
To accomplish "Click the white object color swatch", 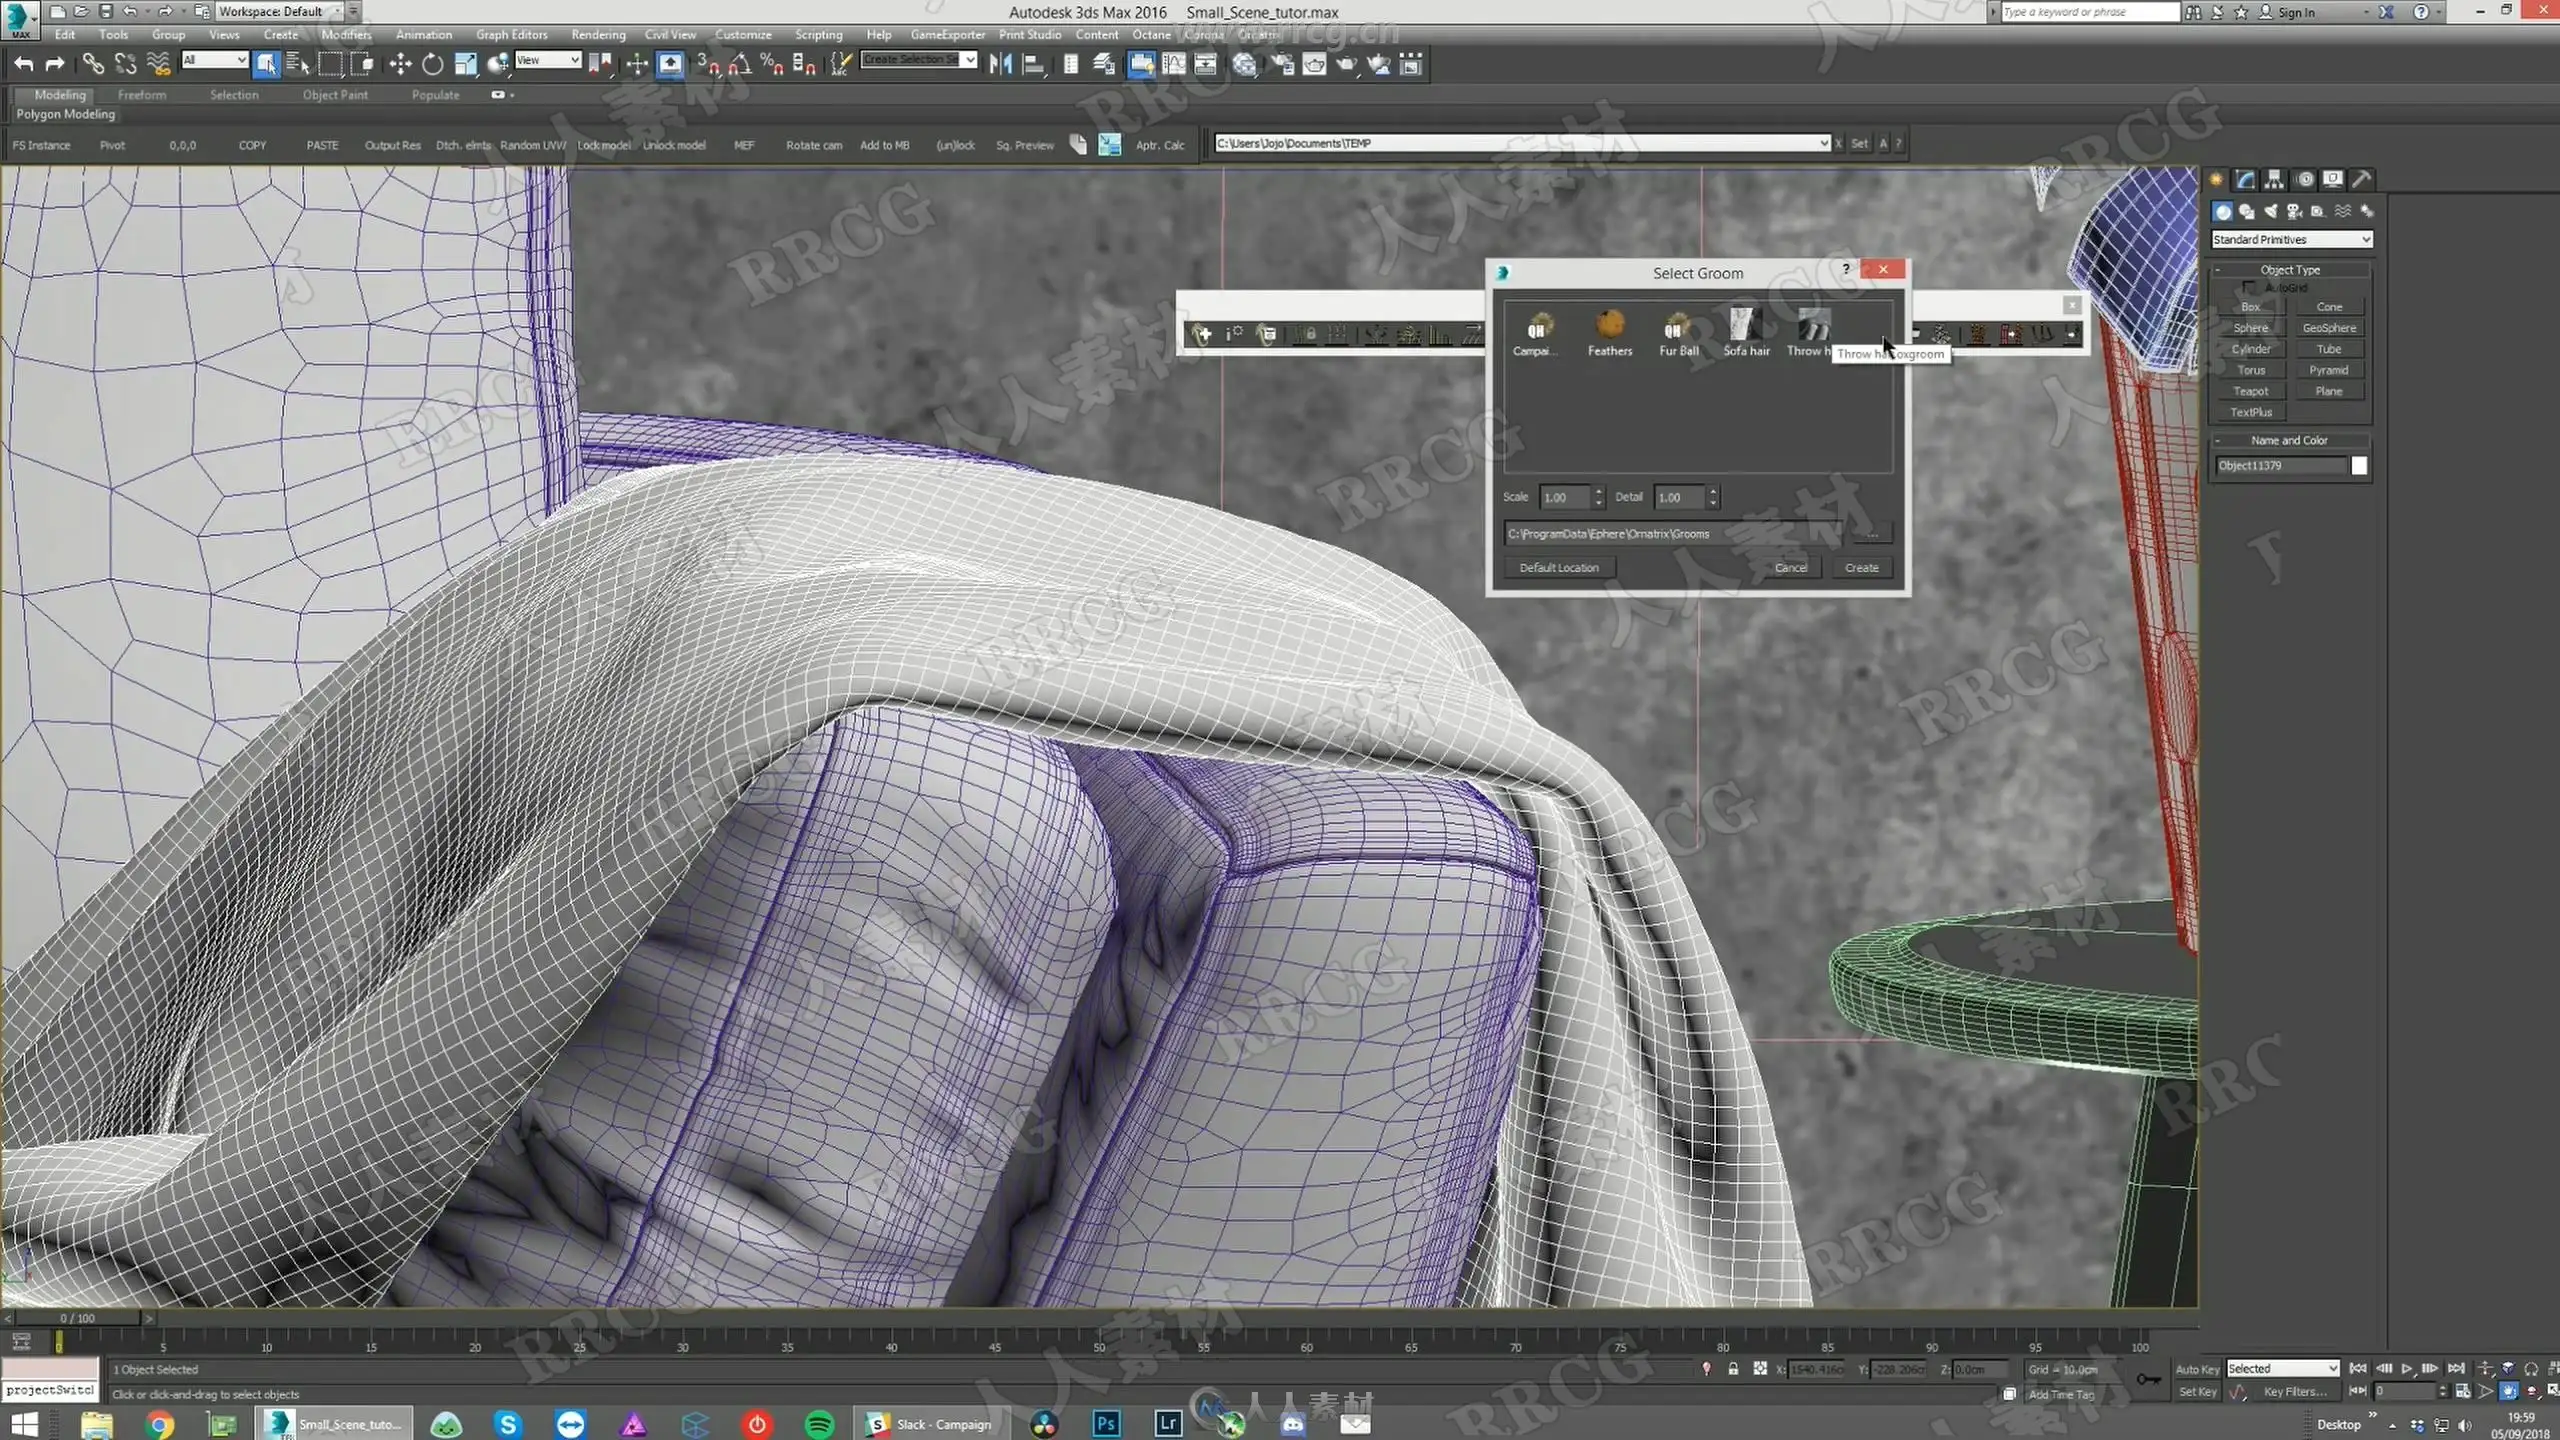I will point(2359,466).
